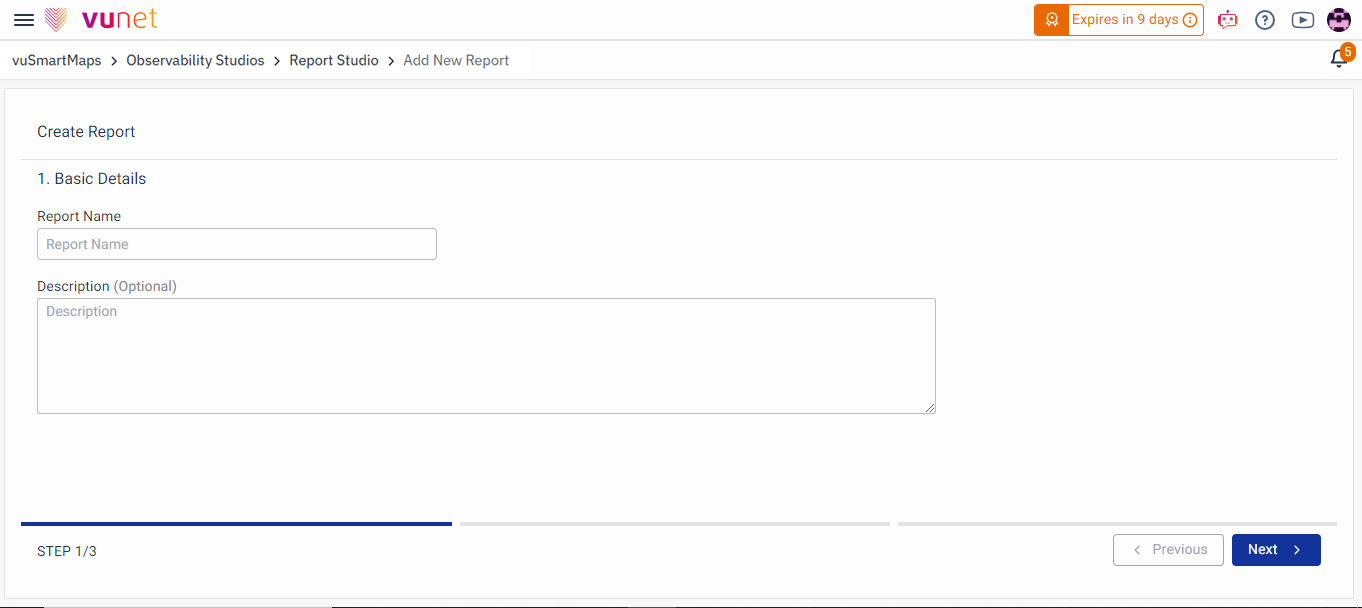Click the Next button
Screen dimensions: 1362x608
coord(1275,550)
